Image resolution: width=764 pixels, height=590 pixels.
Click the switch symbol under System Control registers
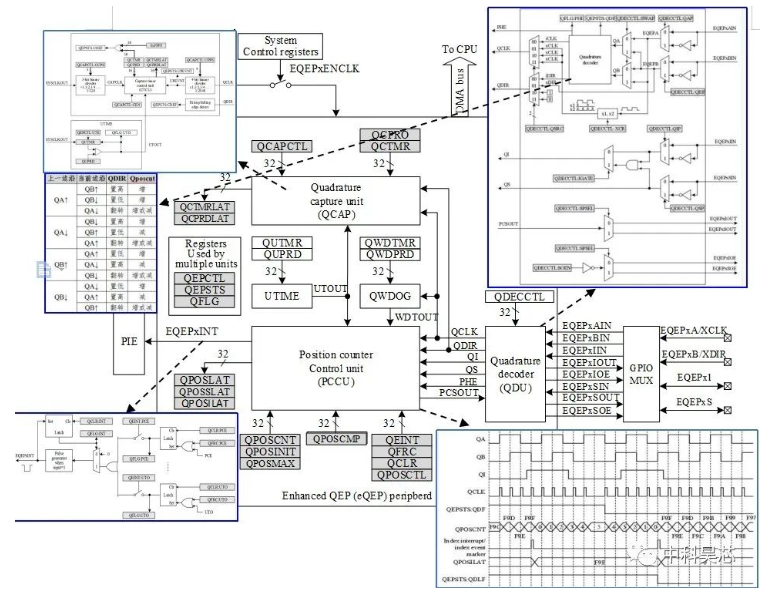pos(281,85)
